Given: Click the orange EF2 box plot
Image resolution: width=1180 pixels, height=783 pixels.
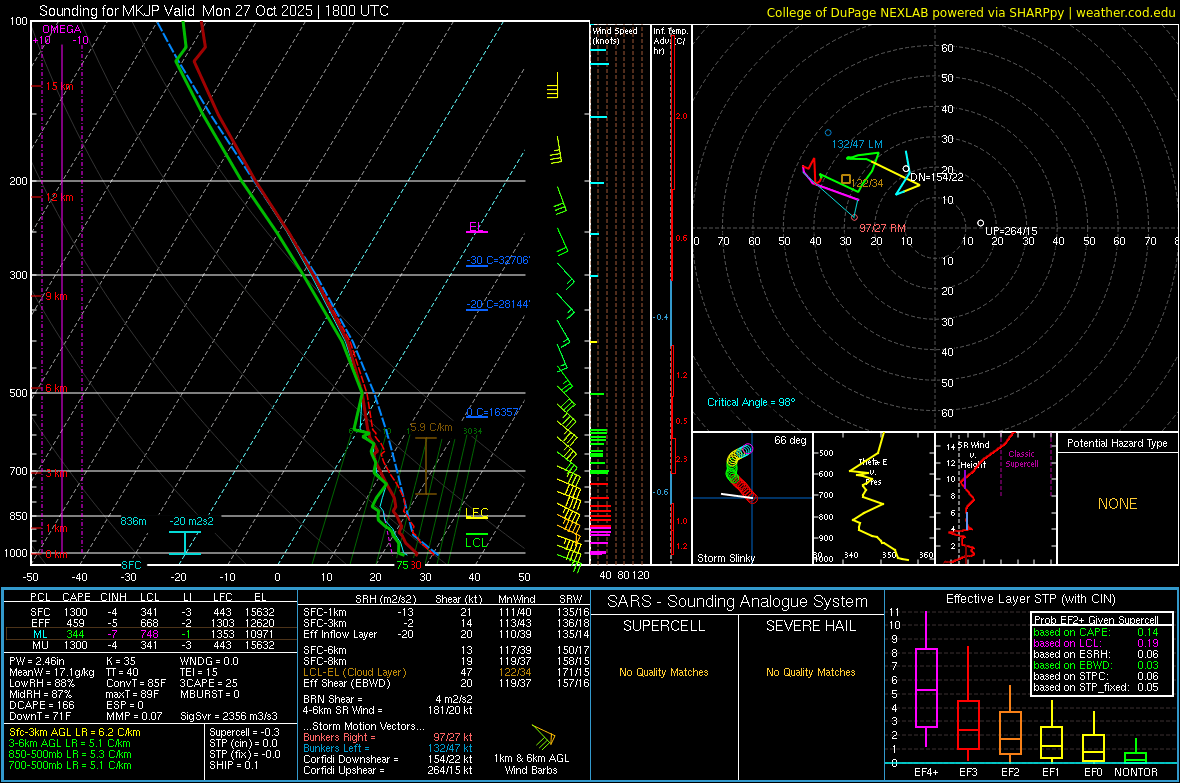Looking at the screenshot, I should pos(1010,724).
